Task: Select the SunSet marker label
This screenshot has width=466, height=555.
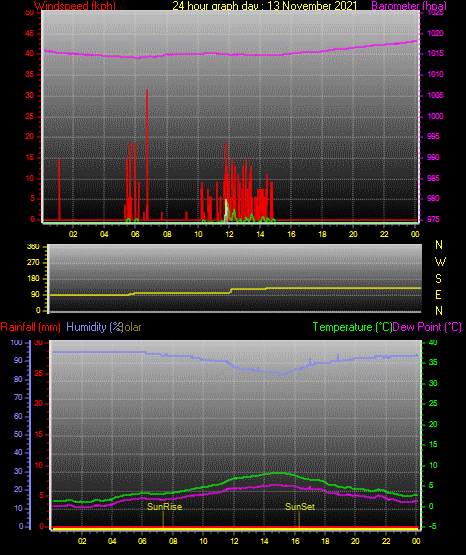Action: [x=300, y=507]
